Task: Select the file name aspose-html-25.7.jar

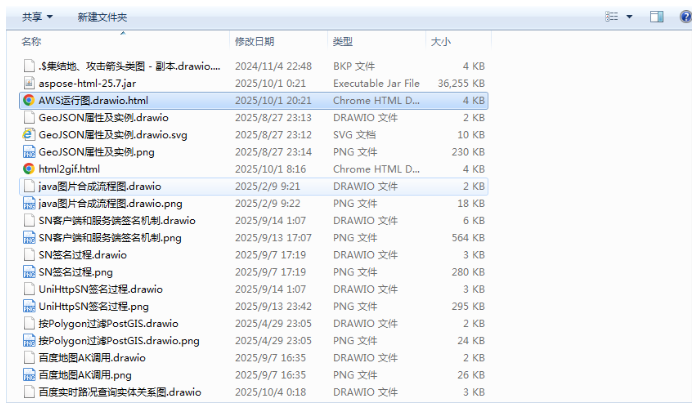Action: point(87,83)
